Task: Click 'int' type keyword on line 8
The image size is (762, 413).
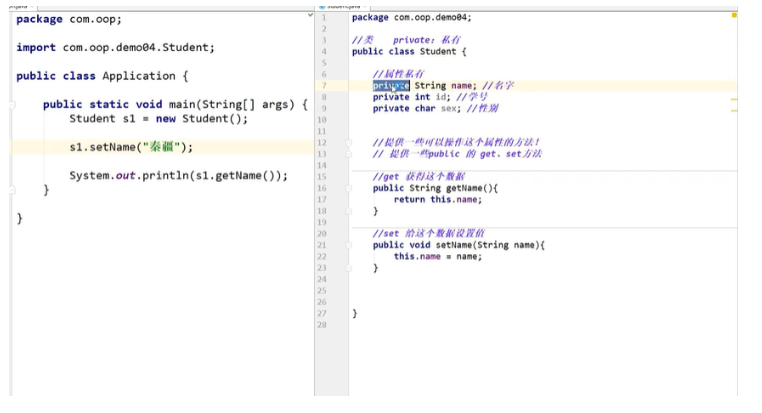Action: (422, 97)
